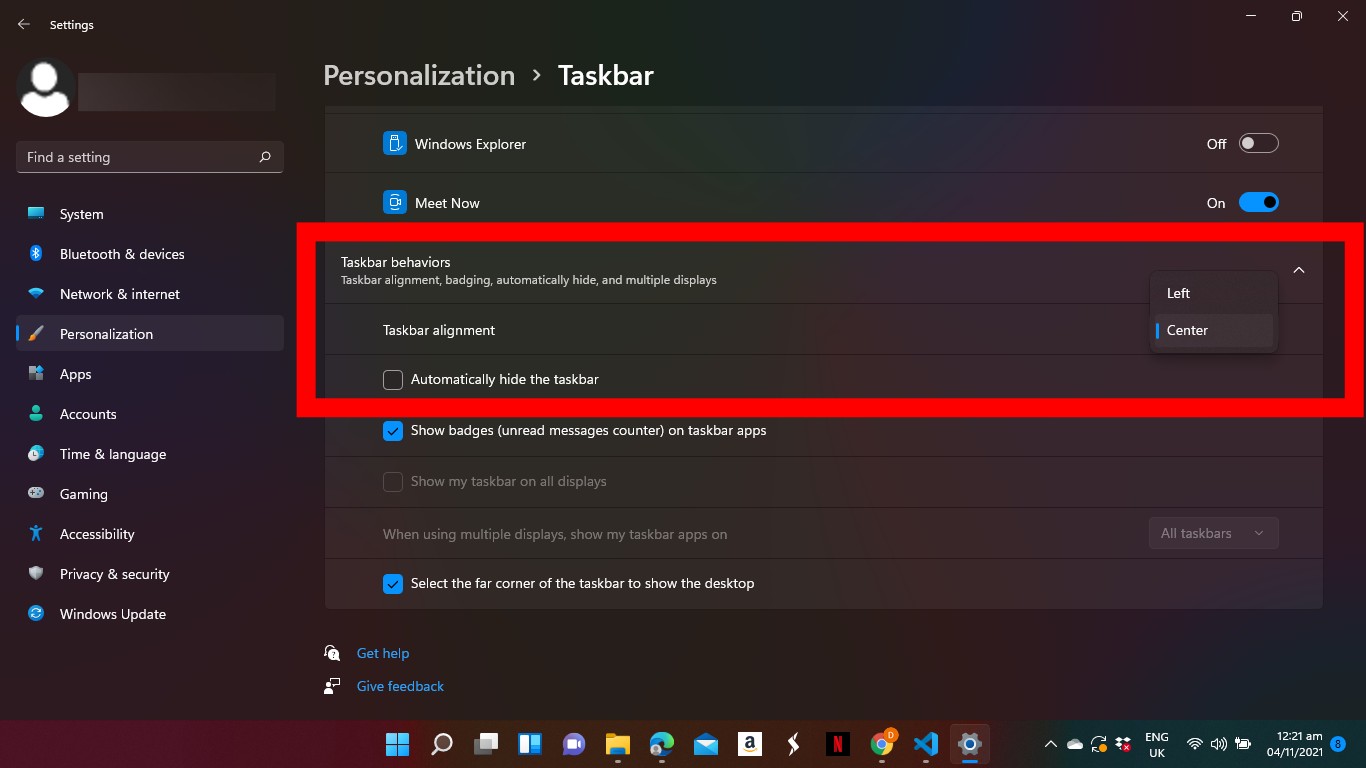The width and height of the screenshot is (1366, 768).
Task: Open taskbar Search
Action: [441, 744]
